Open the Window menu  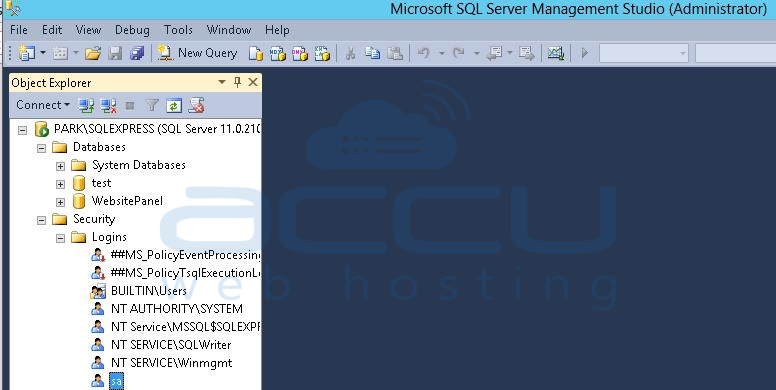coord(229,30)
